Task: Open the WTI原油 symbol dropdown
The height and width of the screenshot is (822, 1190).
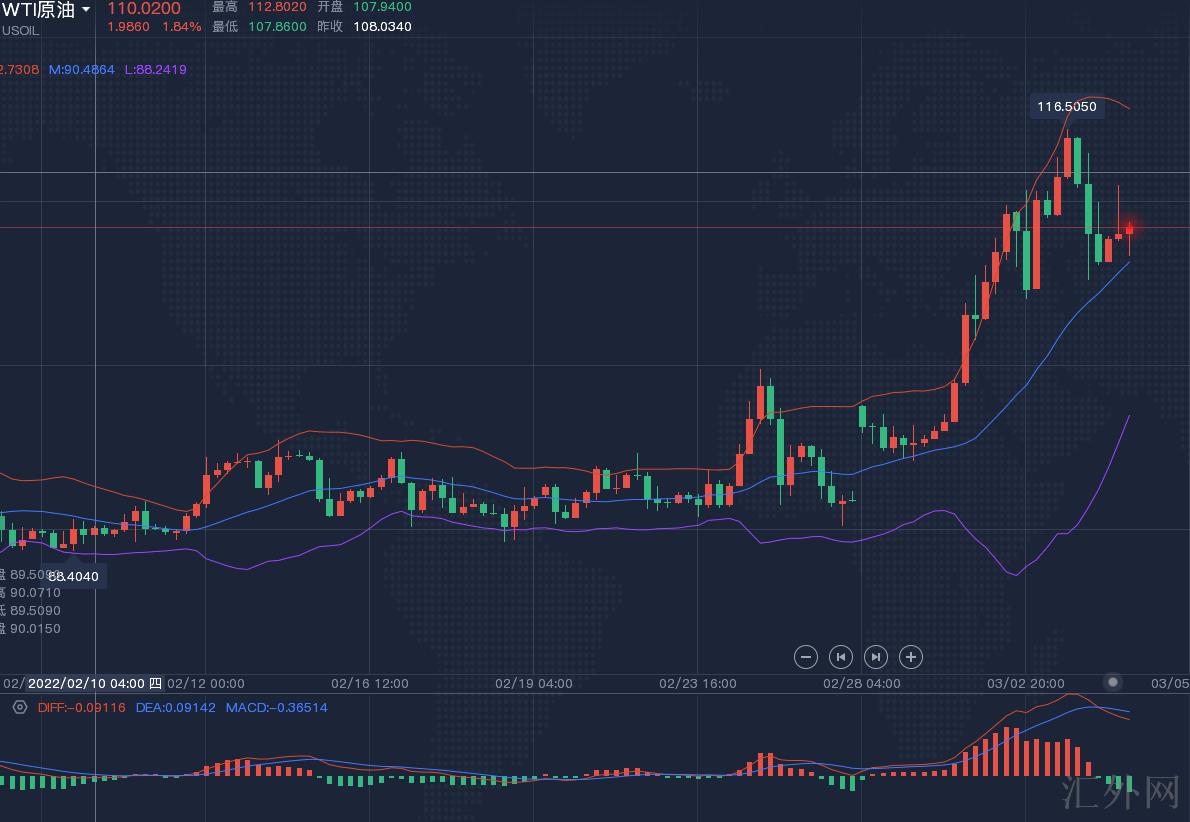Action: pyautogui.click(x=85, y=9)
